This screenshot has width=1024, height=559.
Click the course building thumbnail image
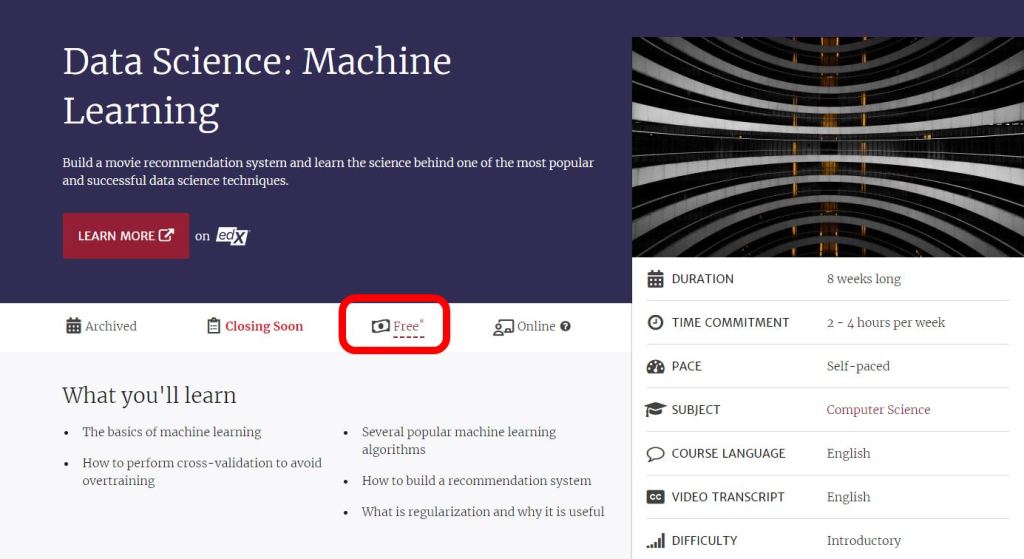pos(828,147)
